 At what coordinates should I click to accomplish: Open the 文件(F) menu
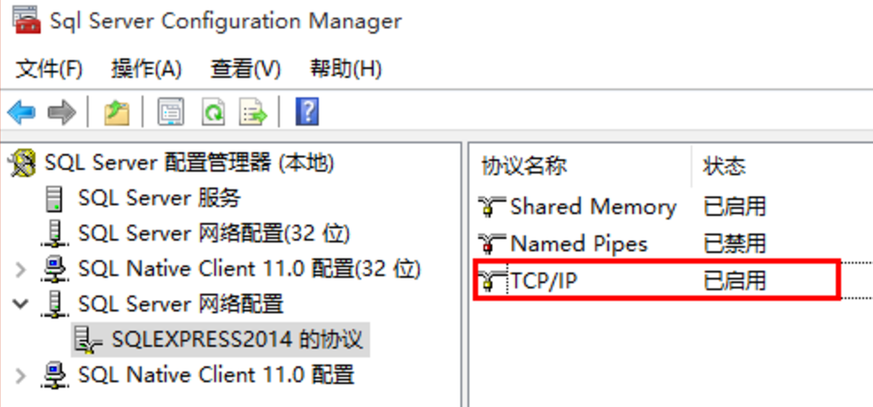click(x=49, y=70)
